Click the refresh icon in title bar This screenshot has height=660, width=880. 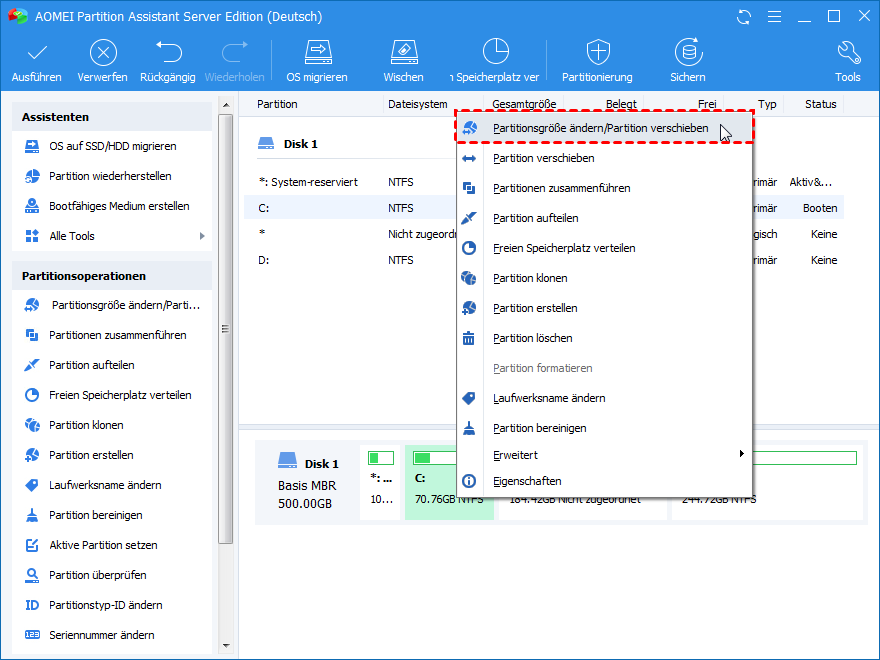tap(744, 17)
